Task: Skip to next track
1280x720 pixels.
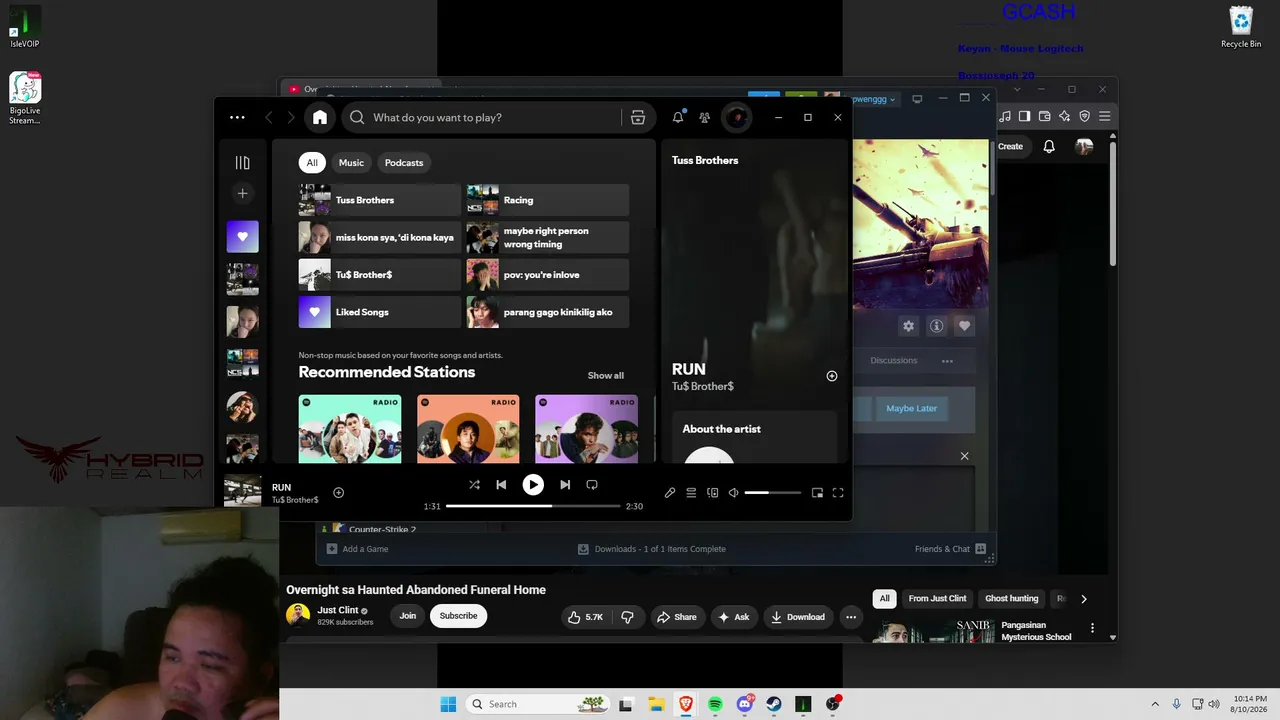Action: pos(565,485)
